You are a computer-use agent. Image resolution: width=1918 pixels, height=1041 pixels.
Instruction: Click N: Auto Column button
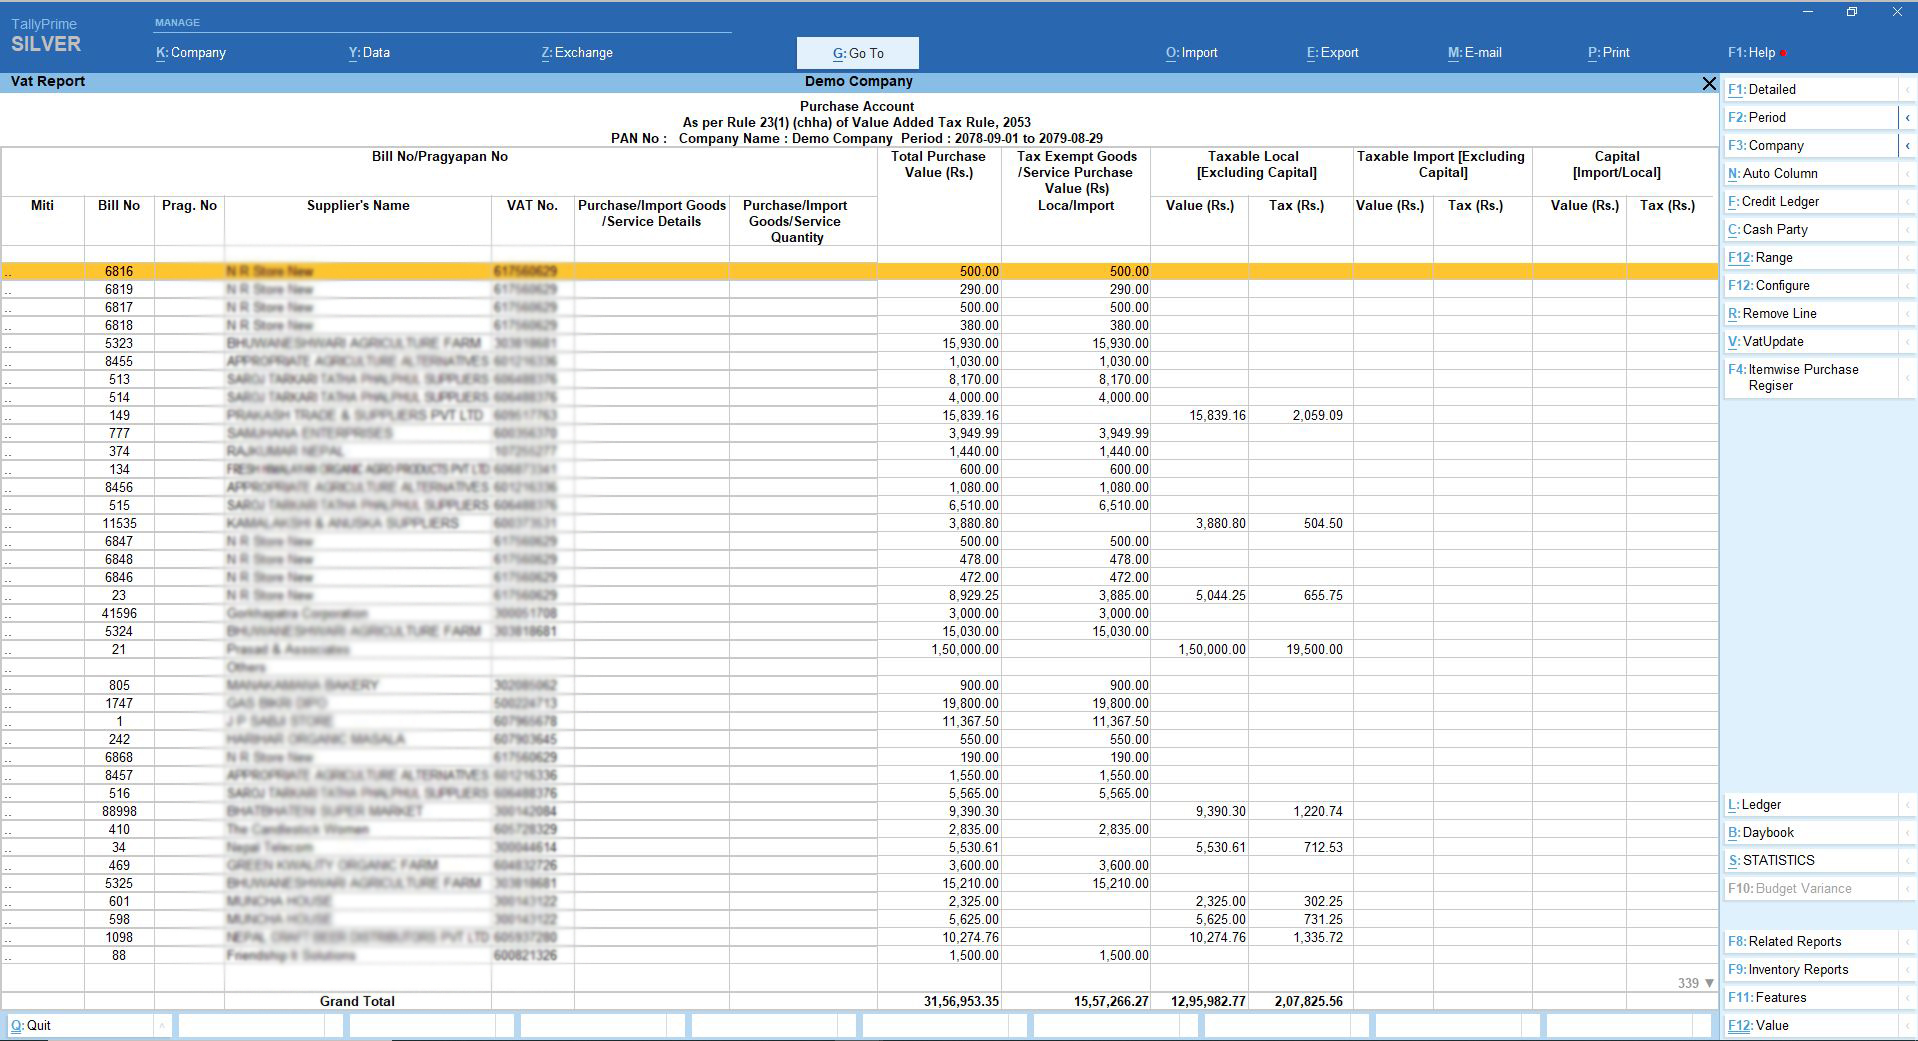1810,173
